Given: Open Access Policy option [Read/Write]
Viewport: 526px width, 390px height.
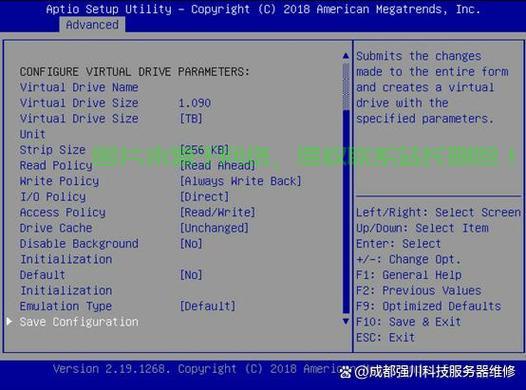Looking at the screenshot, I should click(217, 212).
